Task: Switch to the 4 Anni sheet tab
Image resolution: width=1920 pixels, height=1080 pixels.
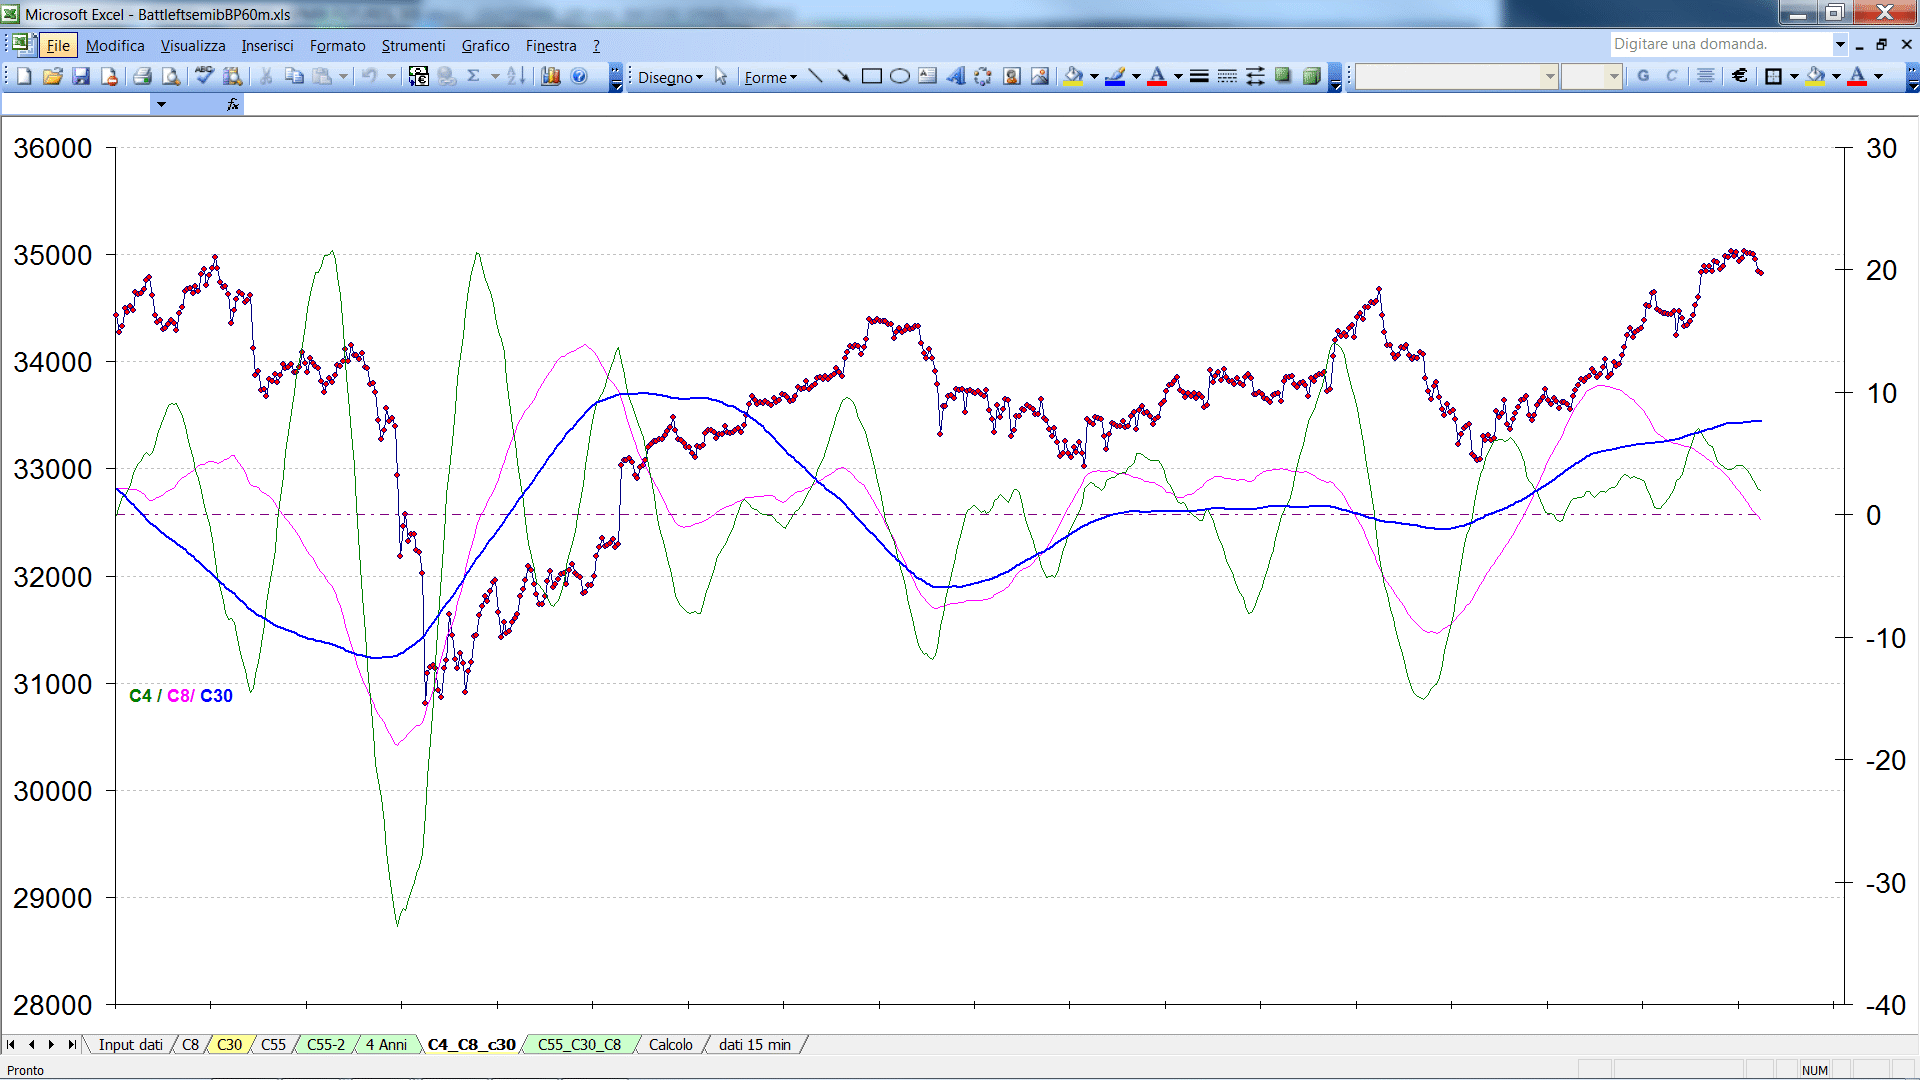Action: tap(386, 1045)
